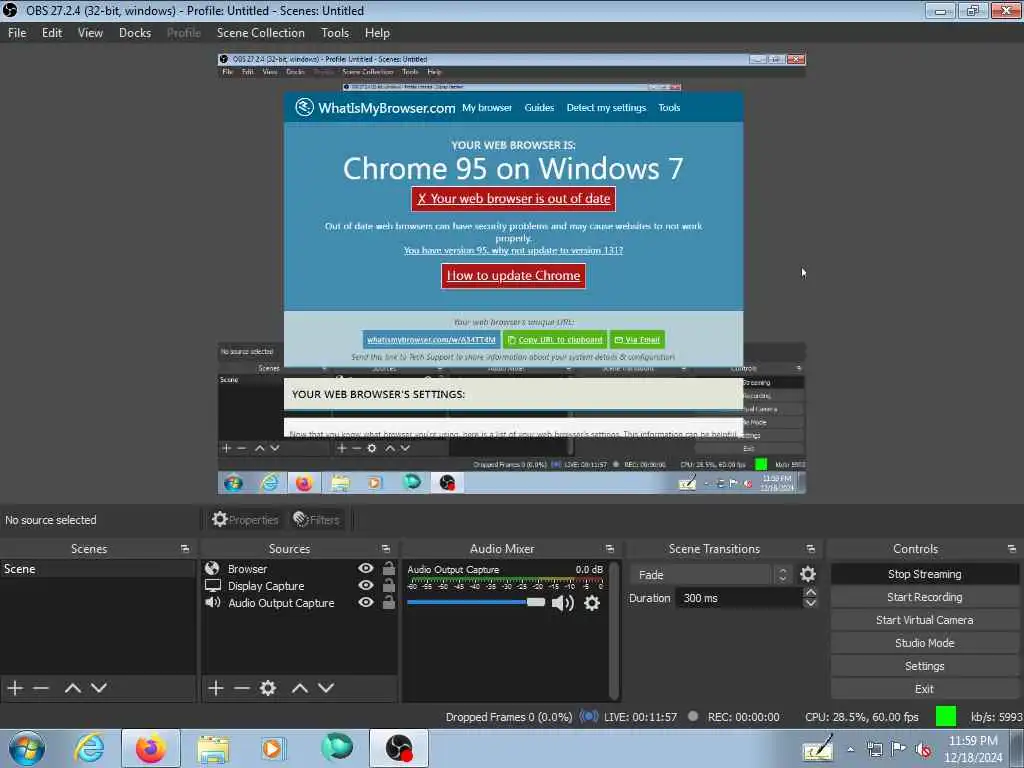Open the Tools menu

[335, 33]
